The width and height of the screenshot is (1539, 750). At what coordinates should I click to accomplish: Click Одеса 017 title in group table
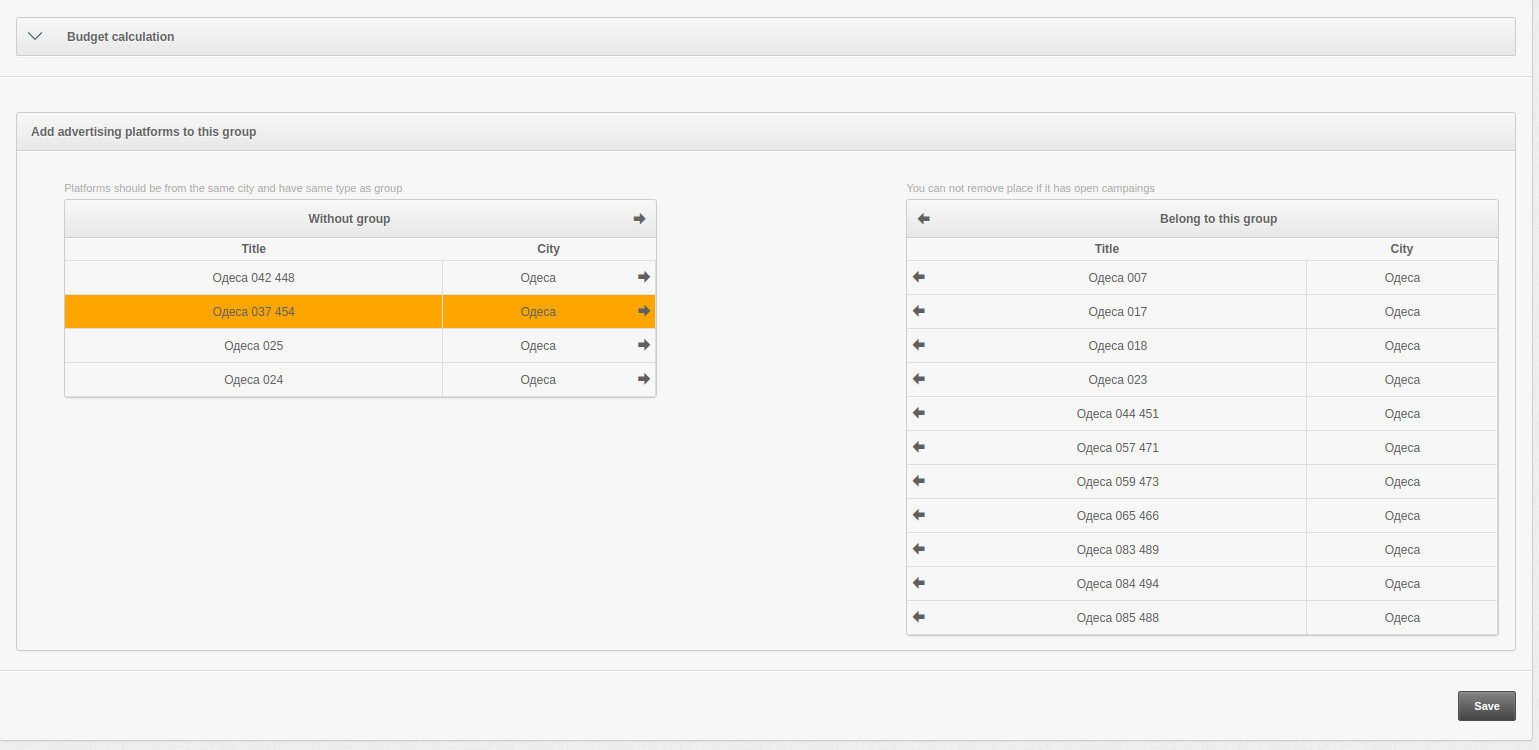click(1118, 312)
